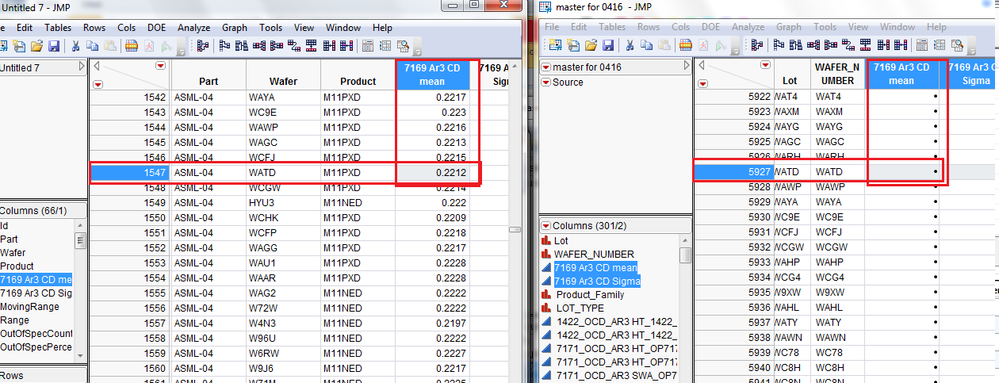Click Save disk icon in master window toolbar

click(x=608, y=45)
